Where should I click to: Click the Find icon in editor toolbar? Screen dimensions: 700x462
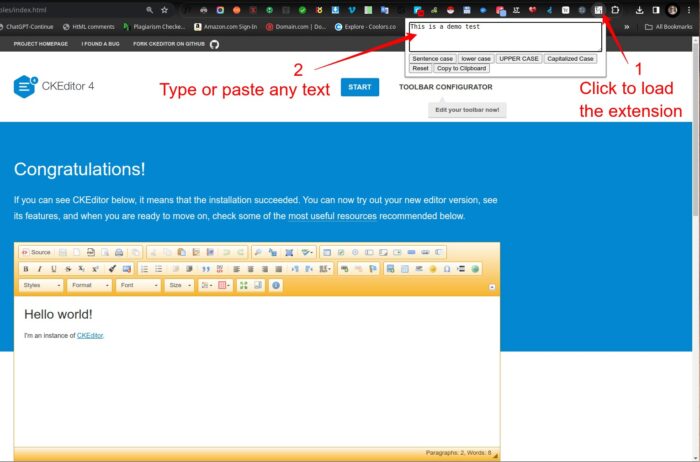click(x=258, y=252)
